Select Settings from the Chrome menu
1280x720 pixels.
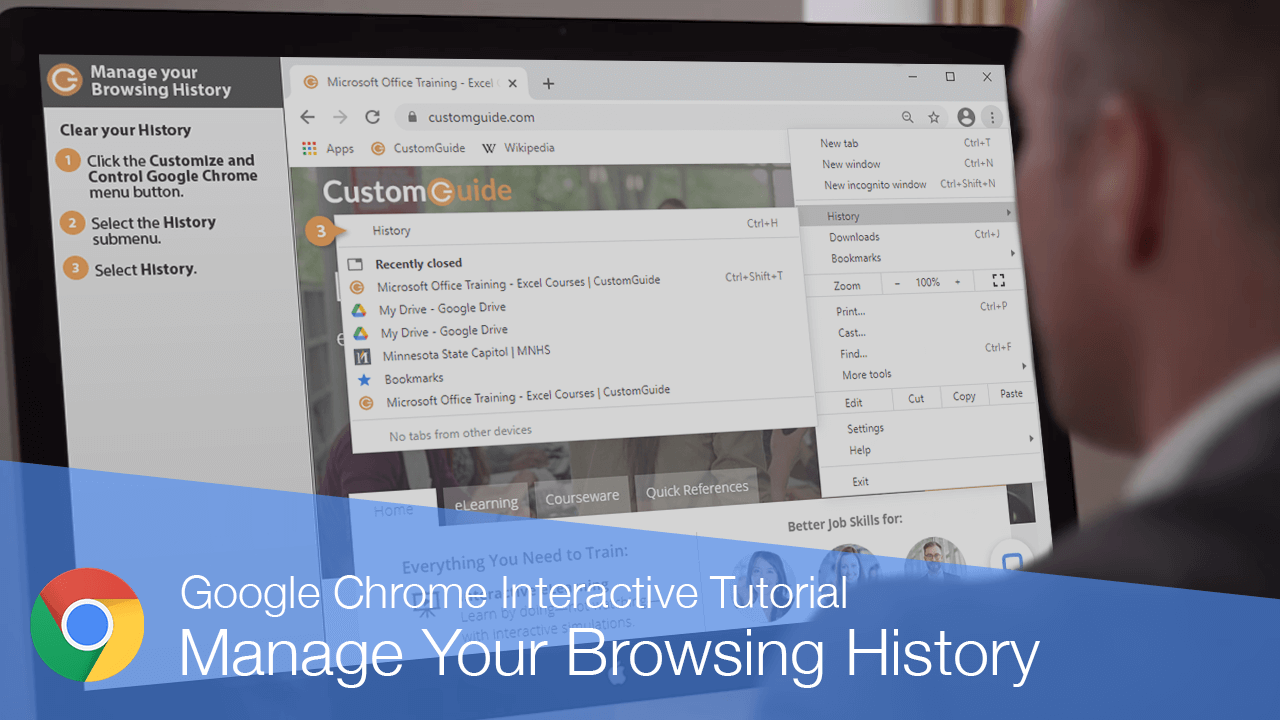[864, 428]
